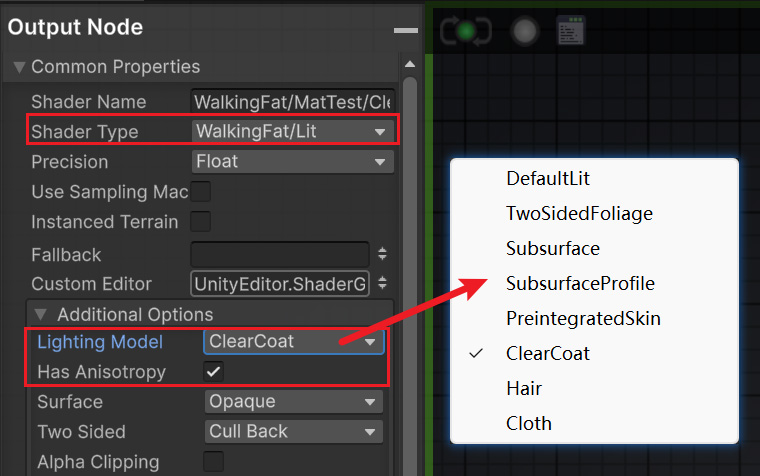
Task: Click the scrollbar up arrow
Action: pyautogui.click(x=410, y=64)
